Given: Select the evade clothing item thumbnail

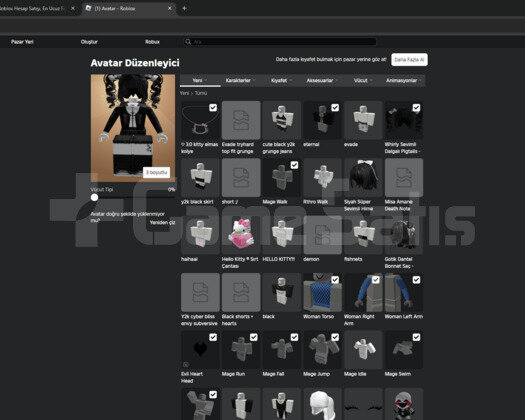Looking at the screenshot, I should [x=363, y=120].
